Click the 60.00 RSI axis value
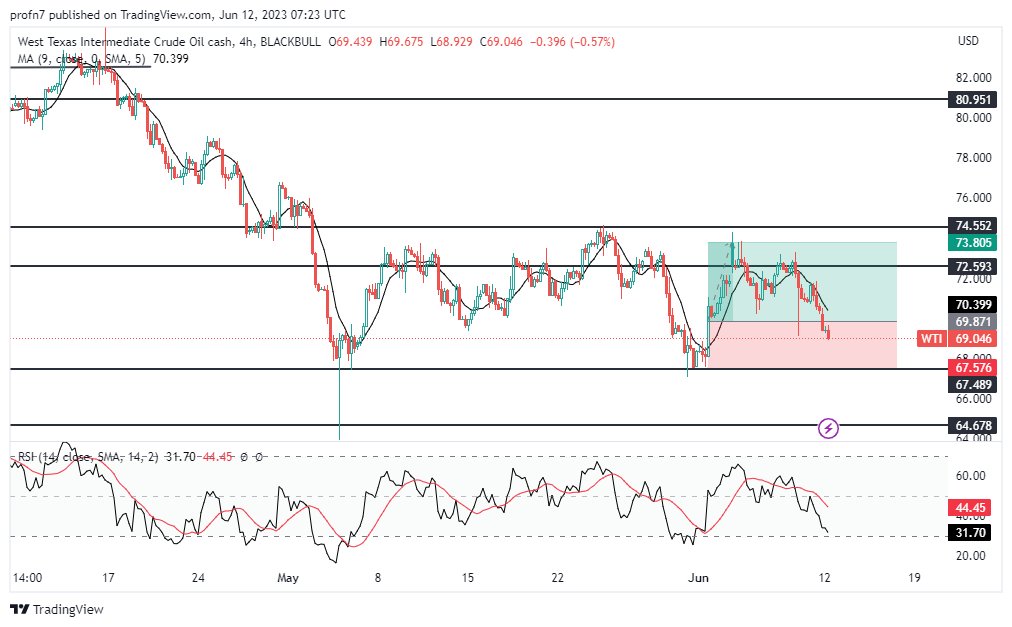The image size is (1012, 627). [x=970, y=476]
